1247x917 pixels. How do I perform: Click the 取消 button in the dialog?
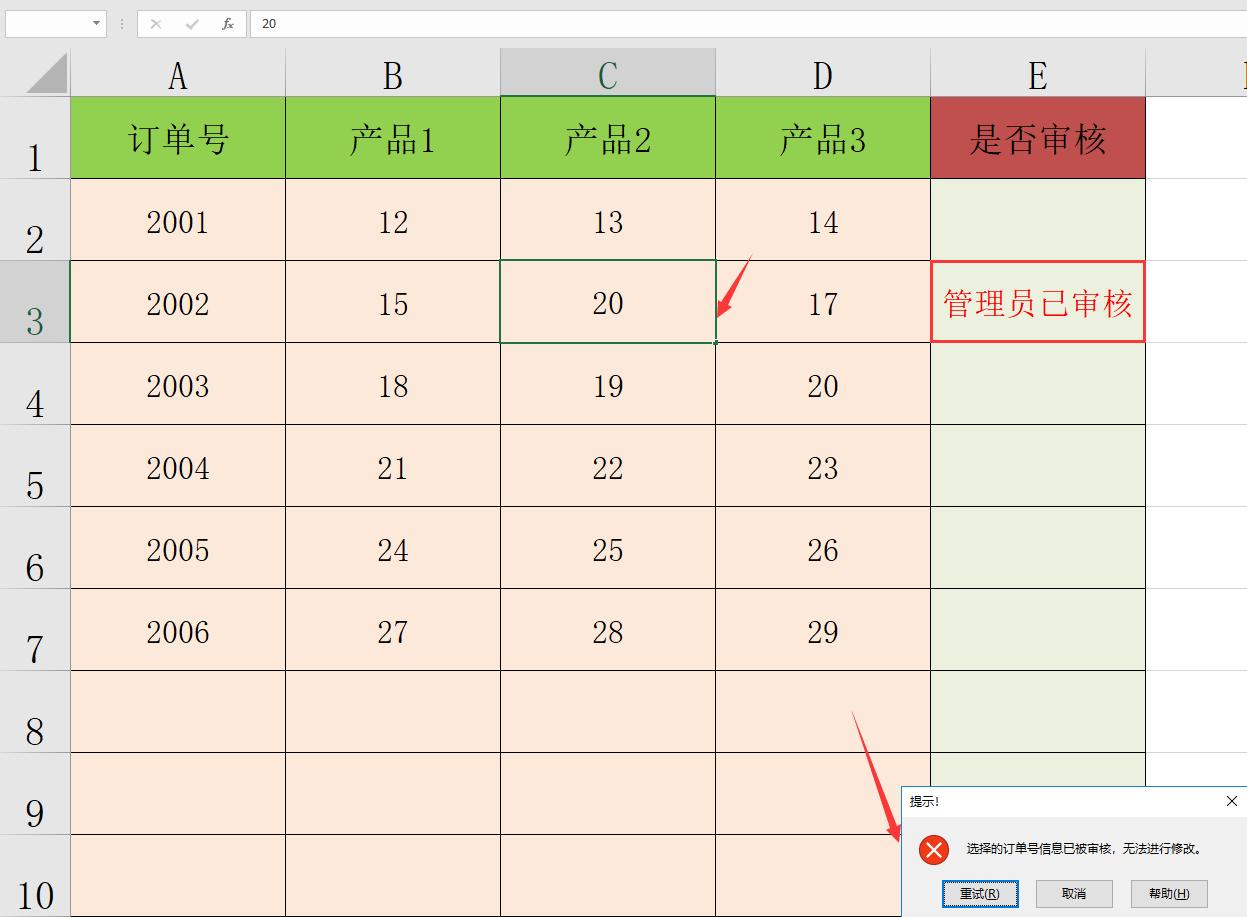pos(1074,894)
